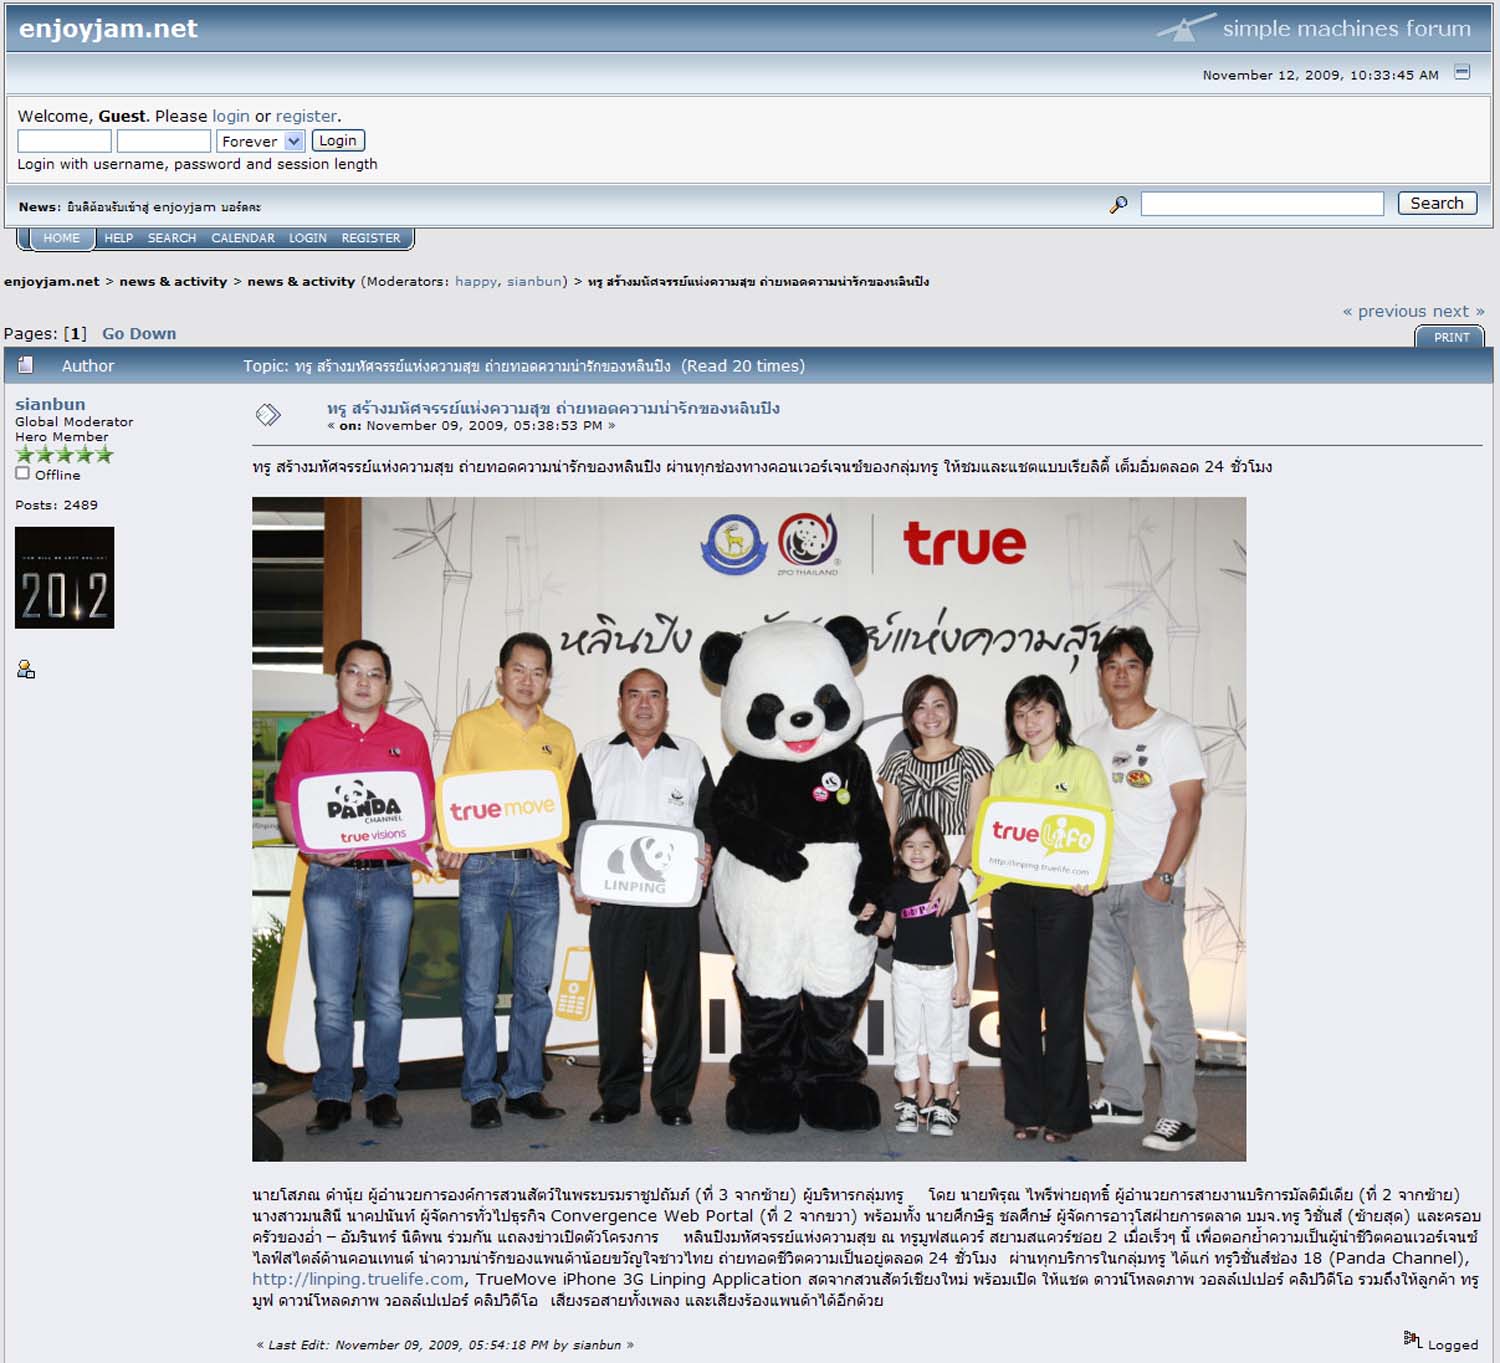This screenshot has width=1500, height=1363.
Task: Click the enjoyjam.net breadcrumb link
Action: (x=52, y=282)
